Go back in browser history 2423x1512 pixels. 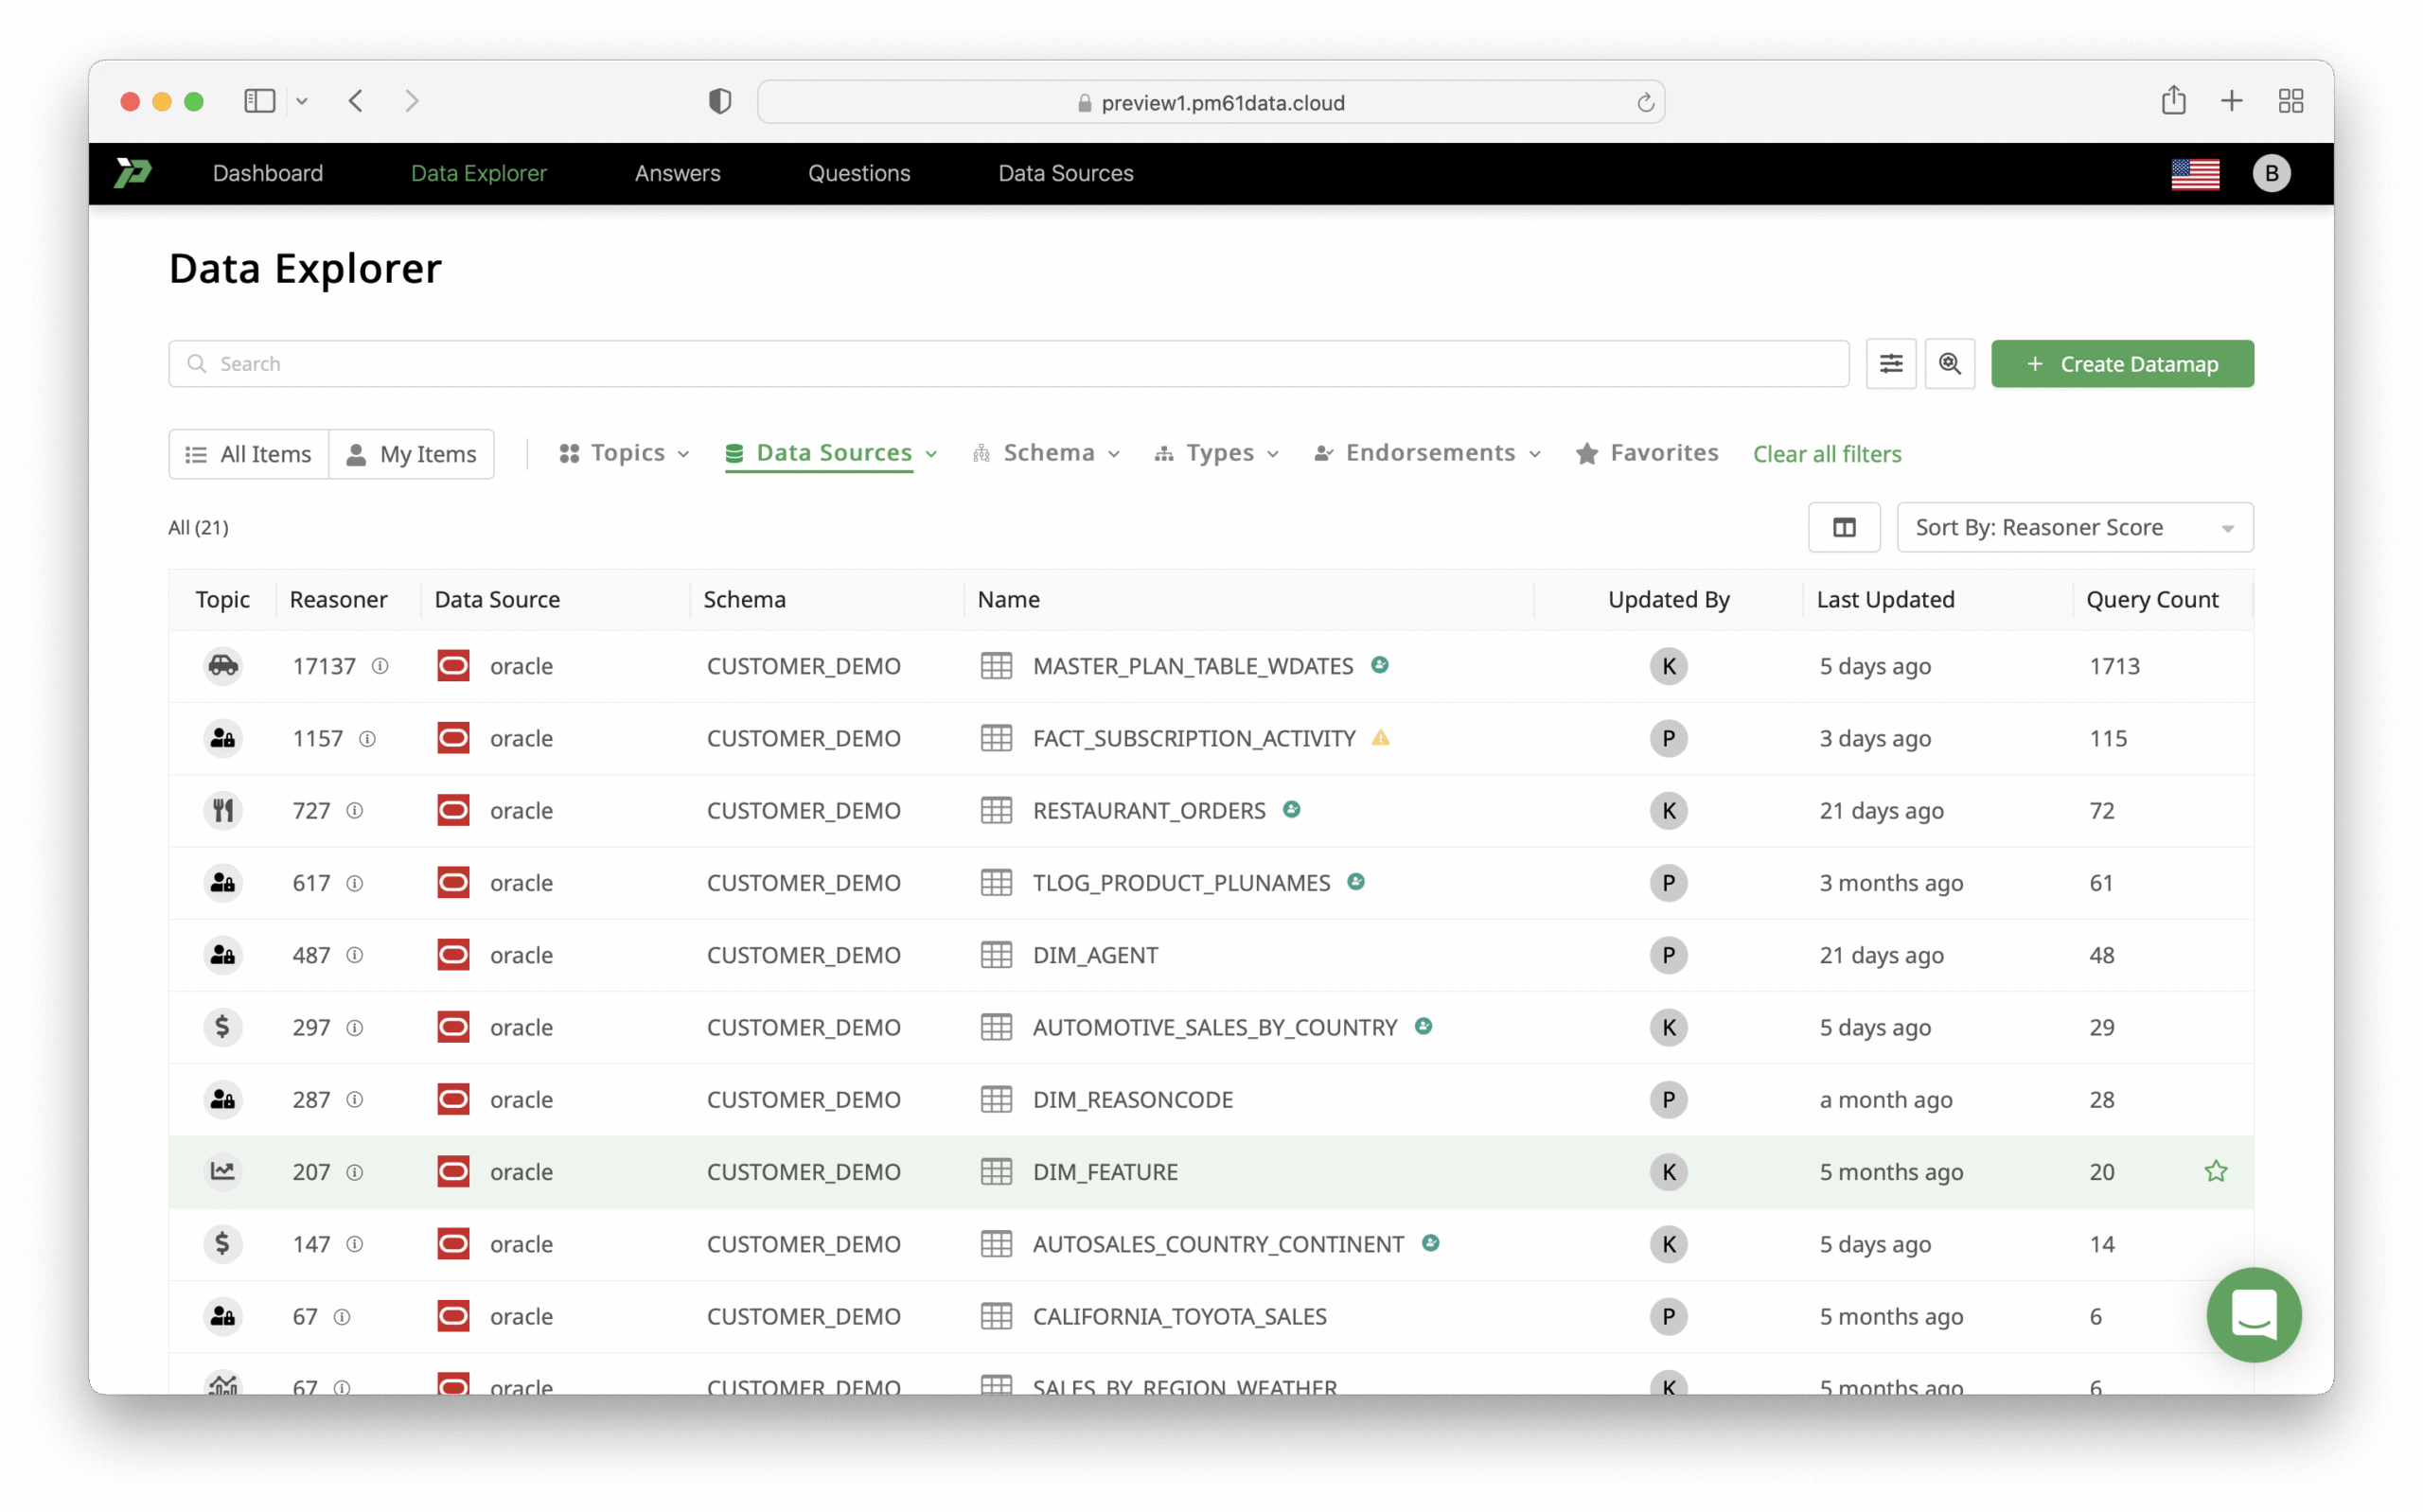pyautogui.click(x=356, y=101)
